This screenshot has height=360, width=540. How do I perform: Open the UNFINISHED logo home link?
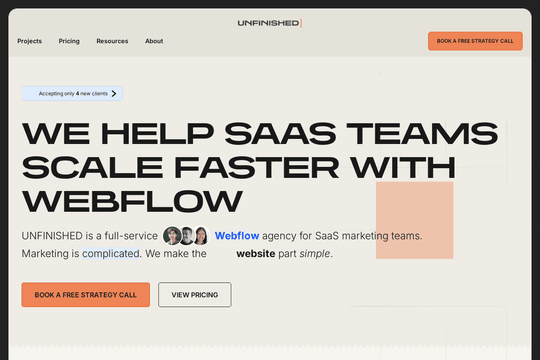[269, 23]
